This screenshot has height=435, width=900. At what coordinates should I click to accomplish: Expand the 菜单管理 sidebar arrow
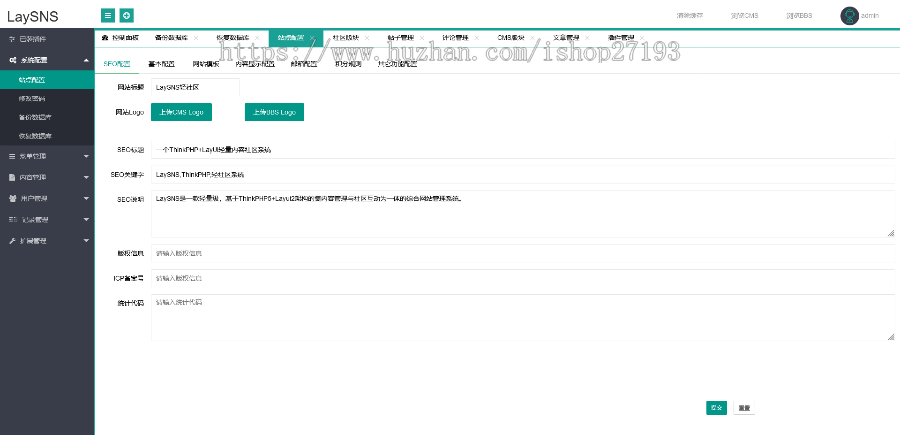pyautogui.click(x=86, y=156)
